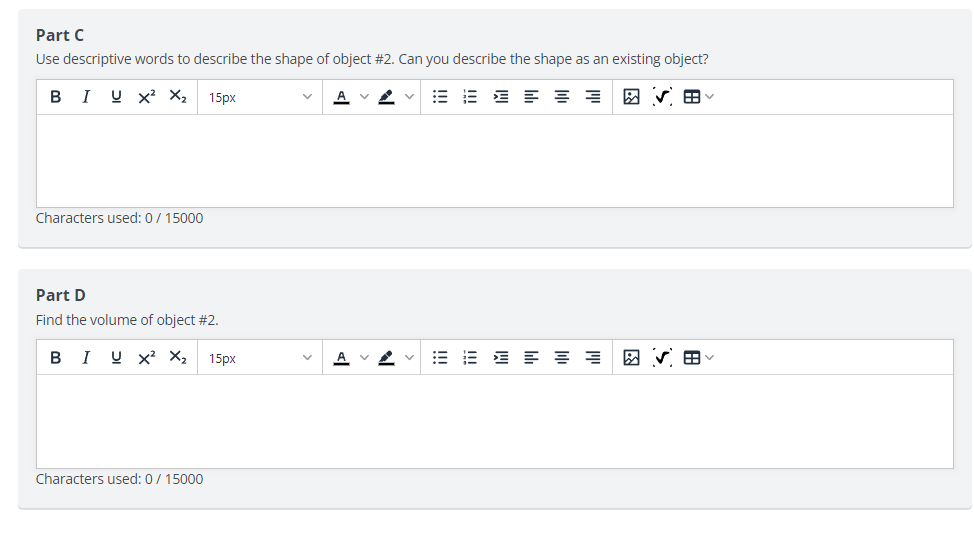Screen dimensions: 974x537
Task: Open equation editor in Part D
Action: coord(662,358)
